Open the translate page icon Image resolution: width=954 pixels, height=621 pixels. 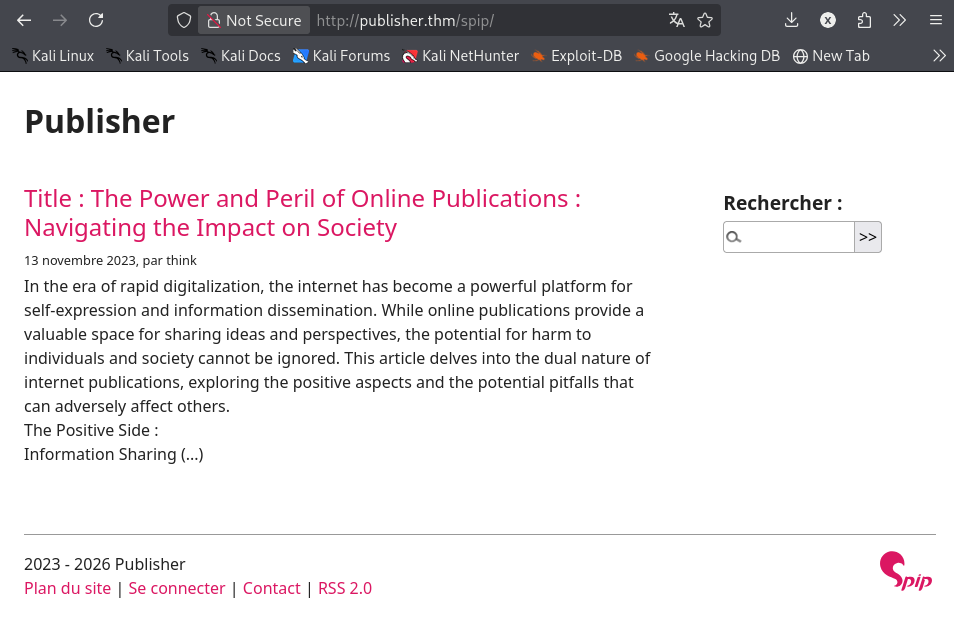(677, 21)
